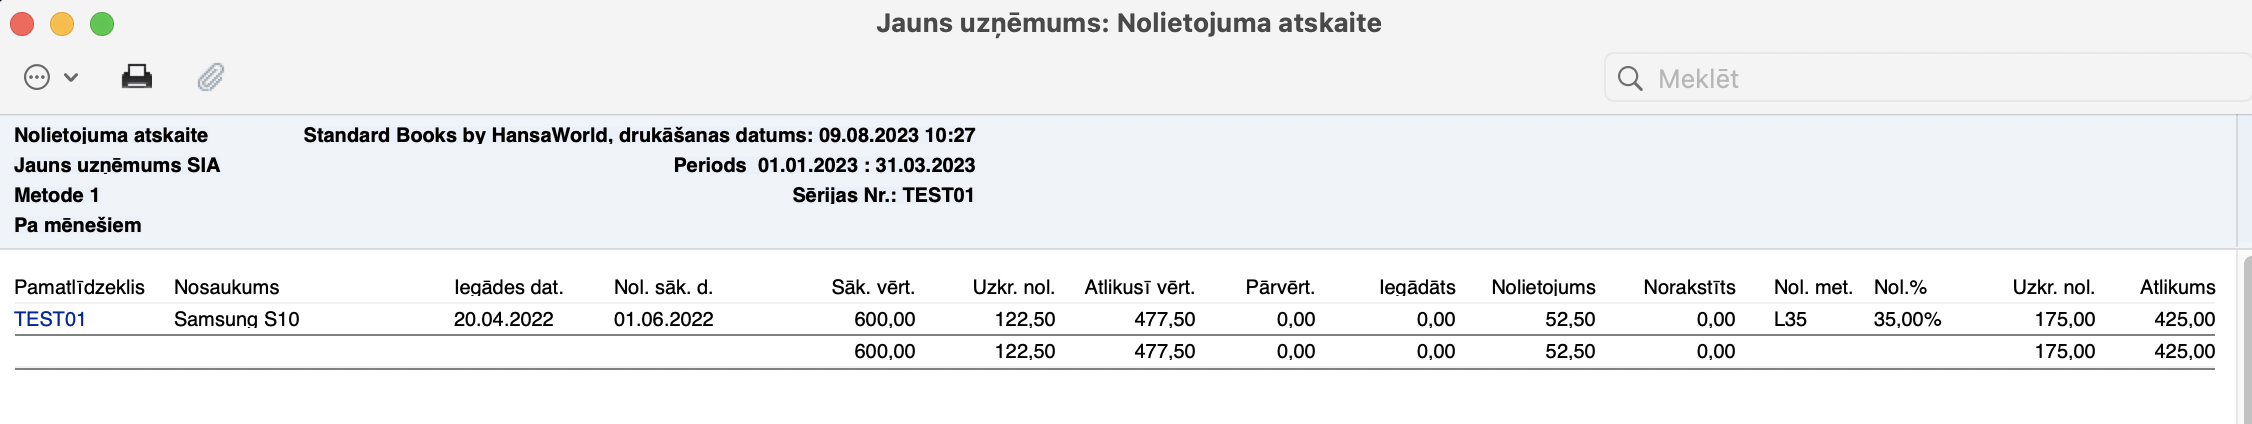This screenshot has width=2252, height=424.
Task: Click the Samsung S10 asset name
Action: [x=236, y=319]
